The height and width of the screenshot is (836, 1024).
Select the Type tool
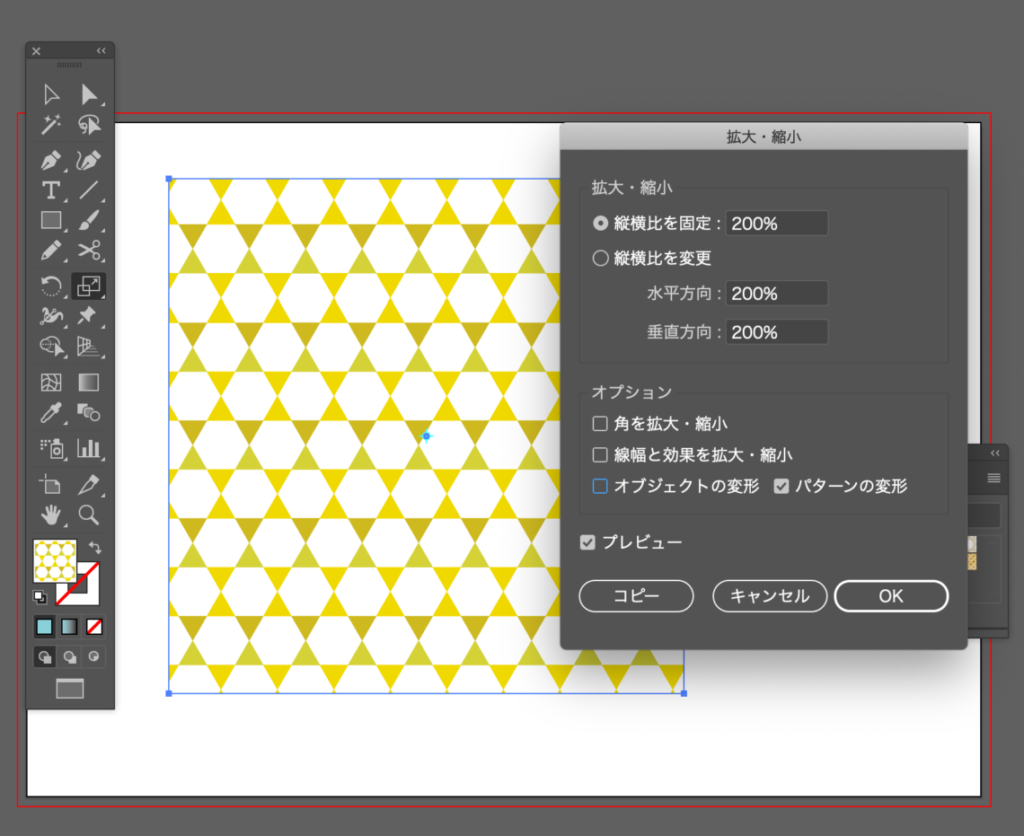coord(51,190)
